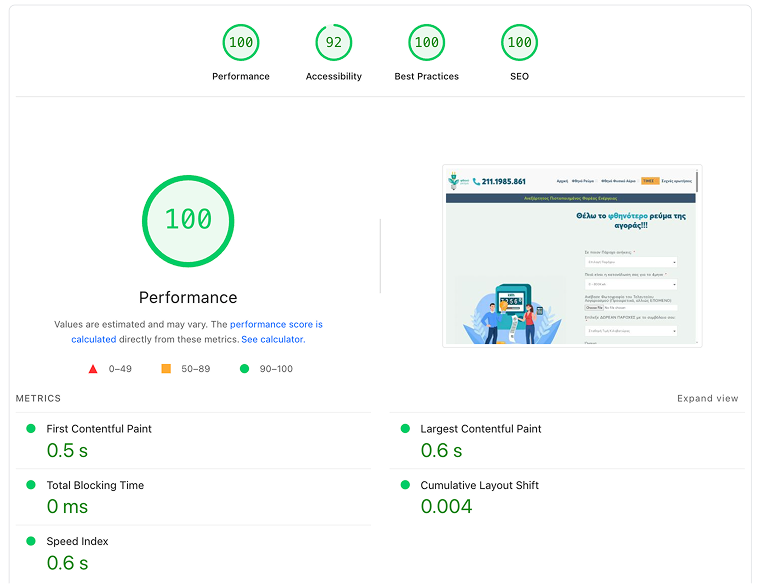Click the Total Blocking Time metric label
The width and height of the screenshot is (761, 584).
(95, 485)
